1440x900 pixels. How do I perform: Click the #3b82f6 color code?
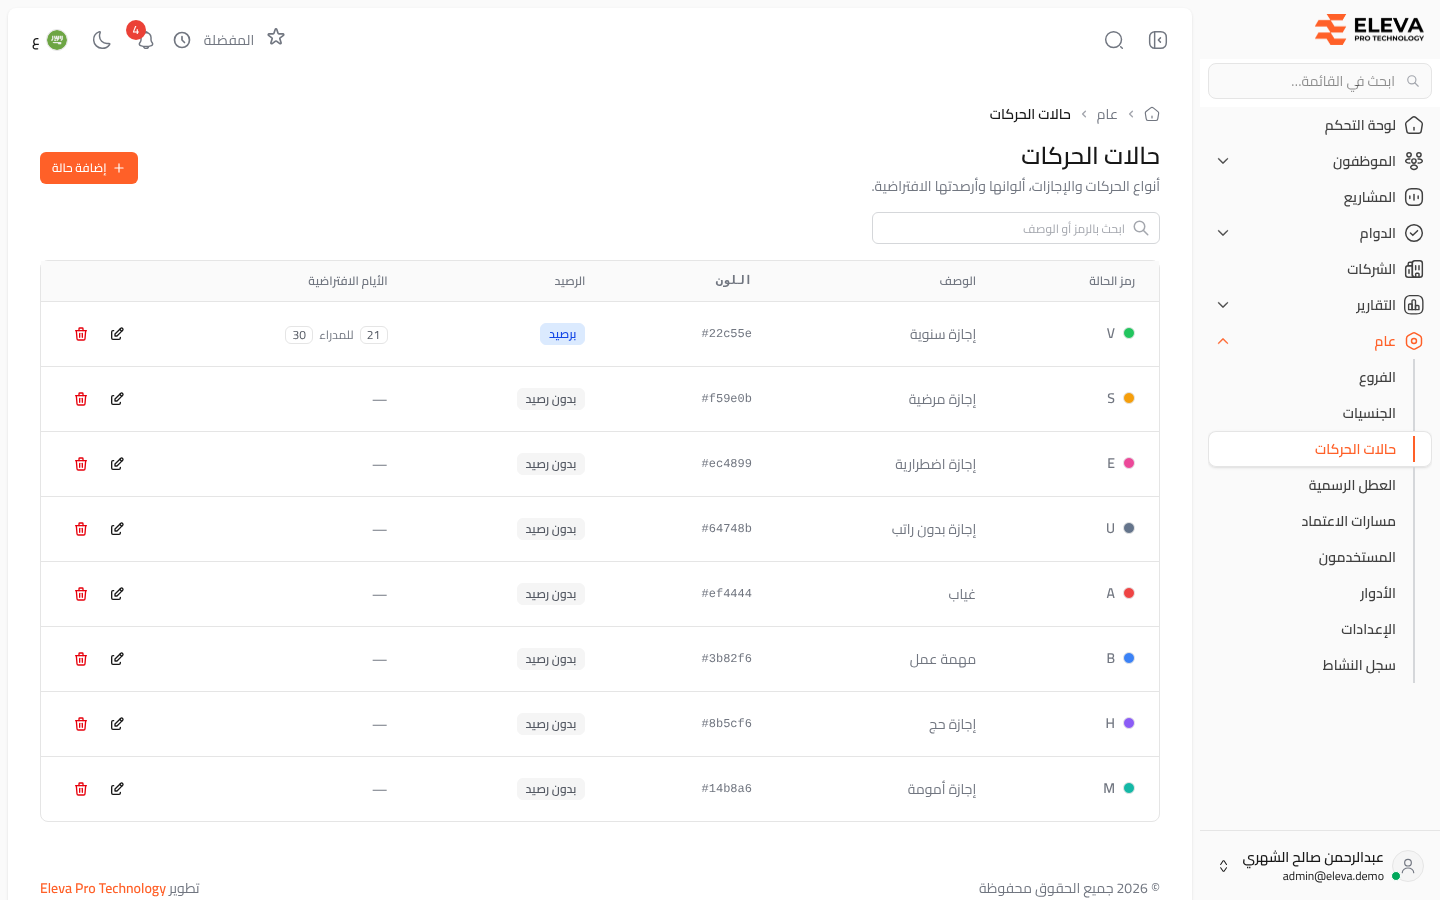click(x=727, y=659)
